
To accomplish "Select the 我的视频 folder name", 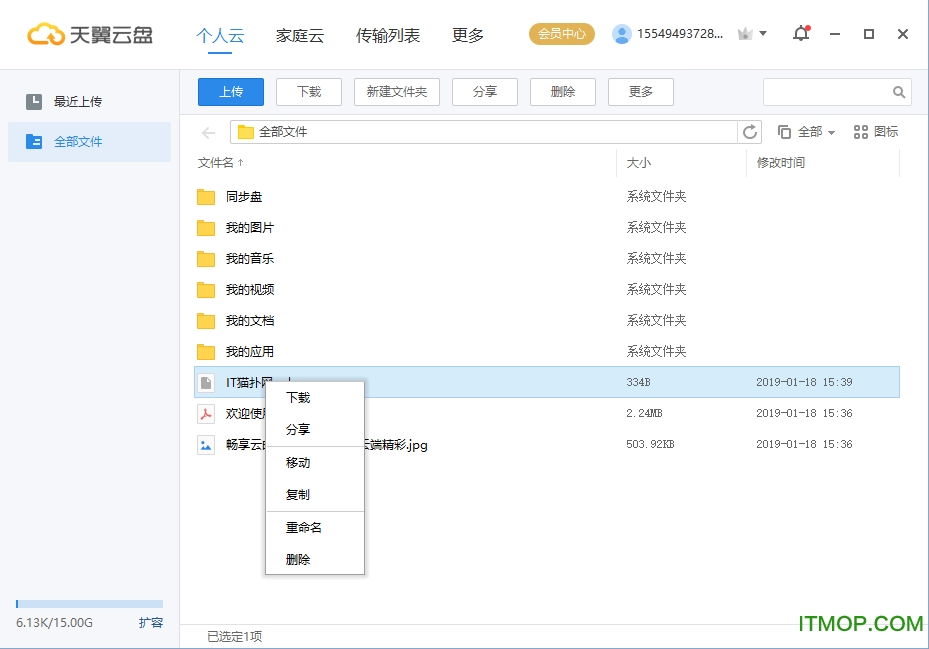I will pyautogui.click(x=249, y=290).
